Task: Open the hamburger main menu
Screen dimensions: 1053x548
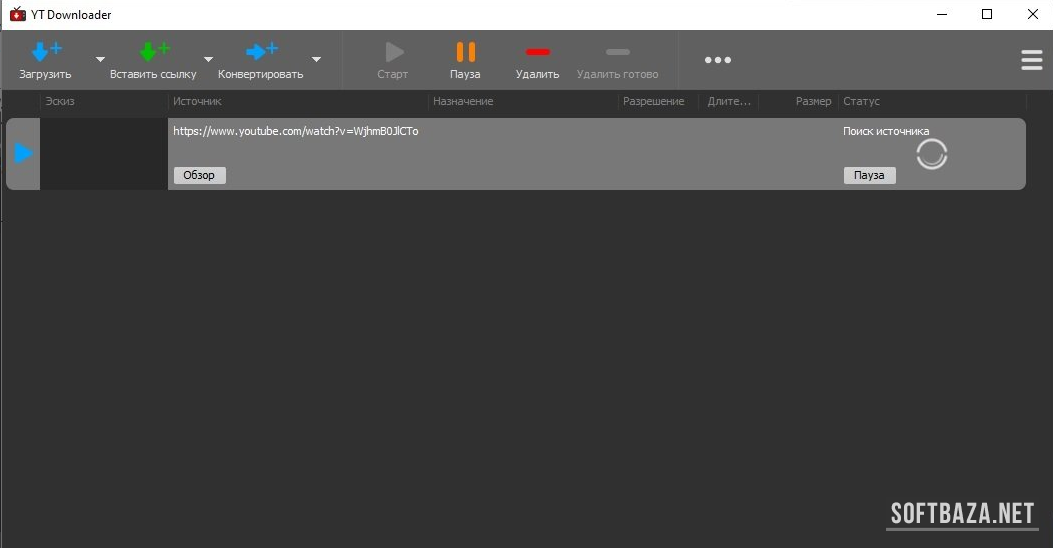Action: click(1031, 61)
